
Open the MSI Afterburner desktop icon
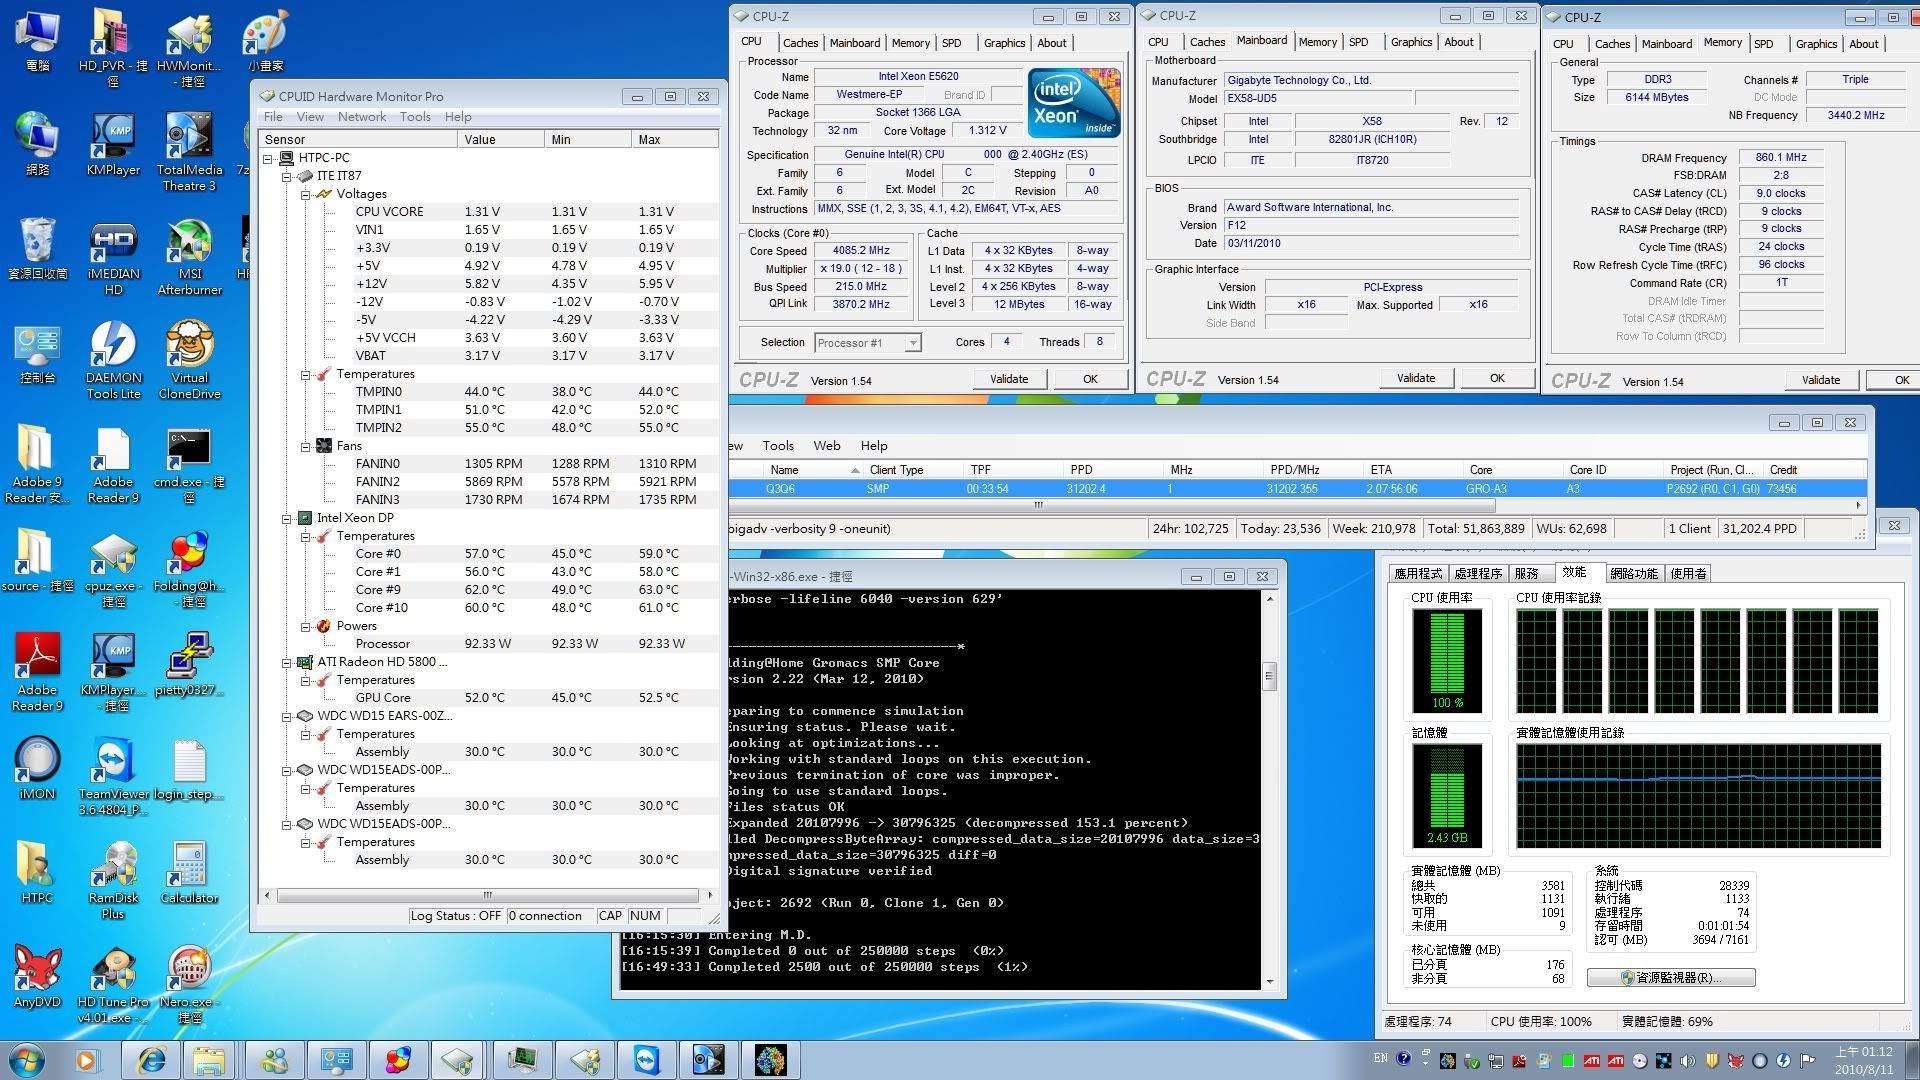click(x=189, y=256)
